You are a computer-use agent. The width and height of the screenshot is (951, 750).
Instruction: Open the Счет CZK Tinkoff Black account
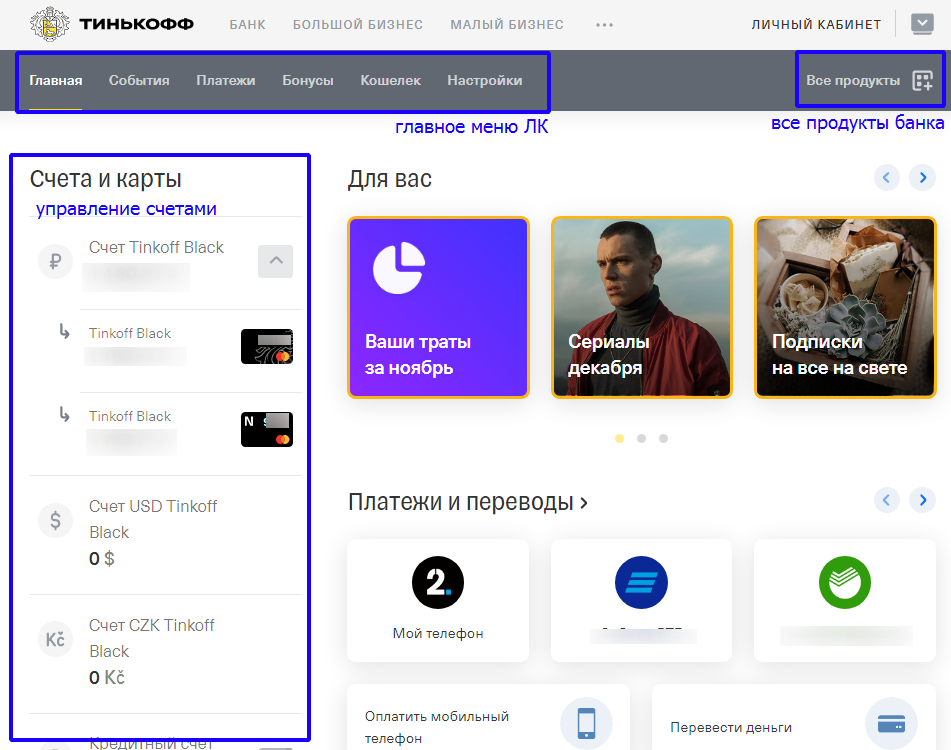[x=166, y=653]
